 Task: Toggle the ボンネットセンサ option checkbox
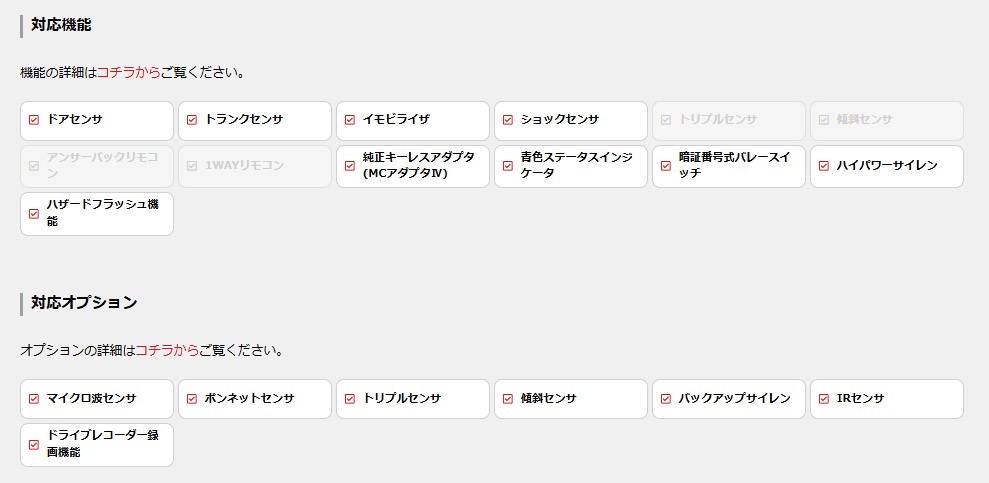coord(192,399)
